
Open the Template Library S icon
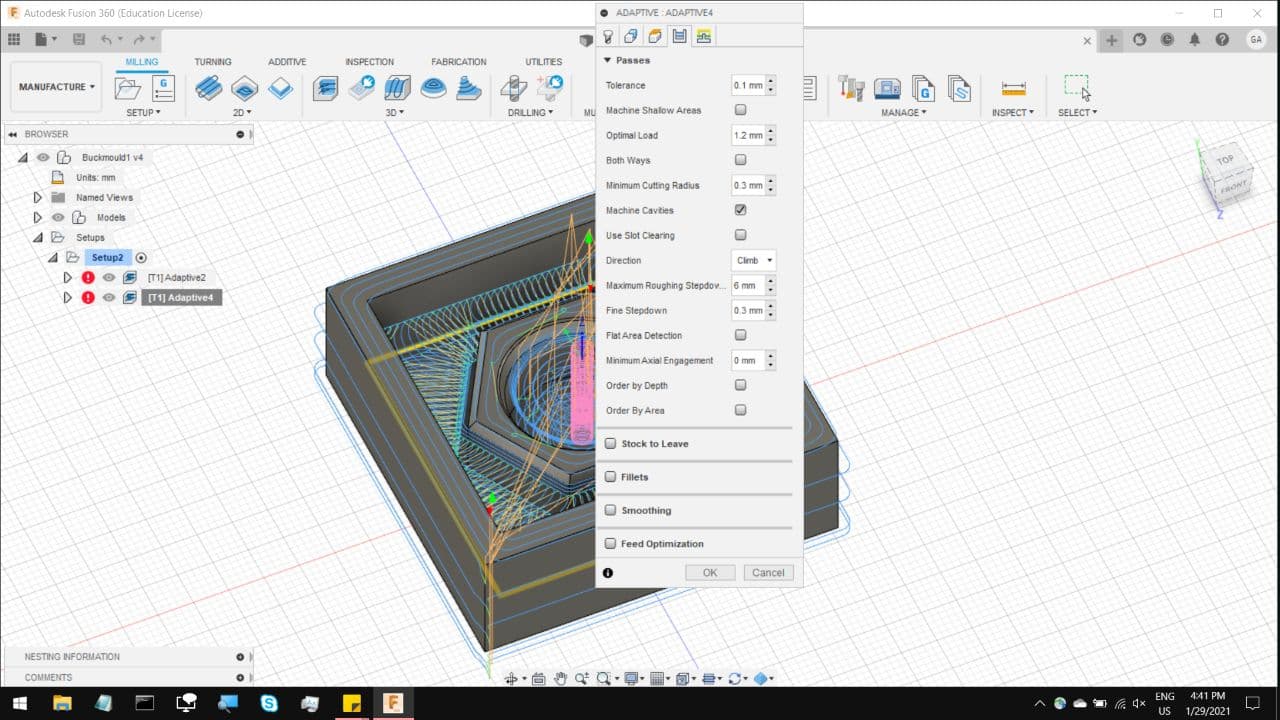coord(959,88)
